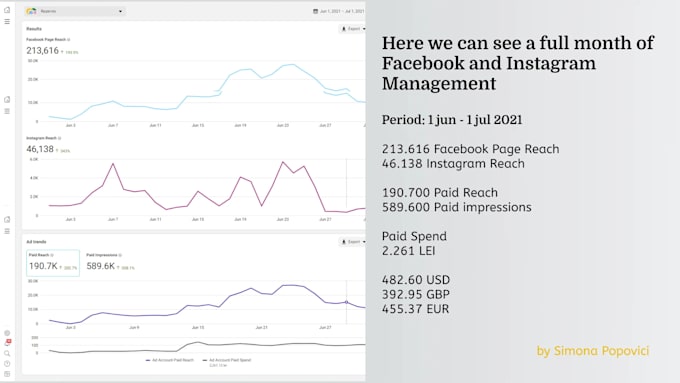
Task: Click the highlighted data point on Paid Reach line
Action: click(x=346, y=302)
